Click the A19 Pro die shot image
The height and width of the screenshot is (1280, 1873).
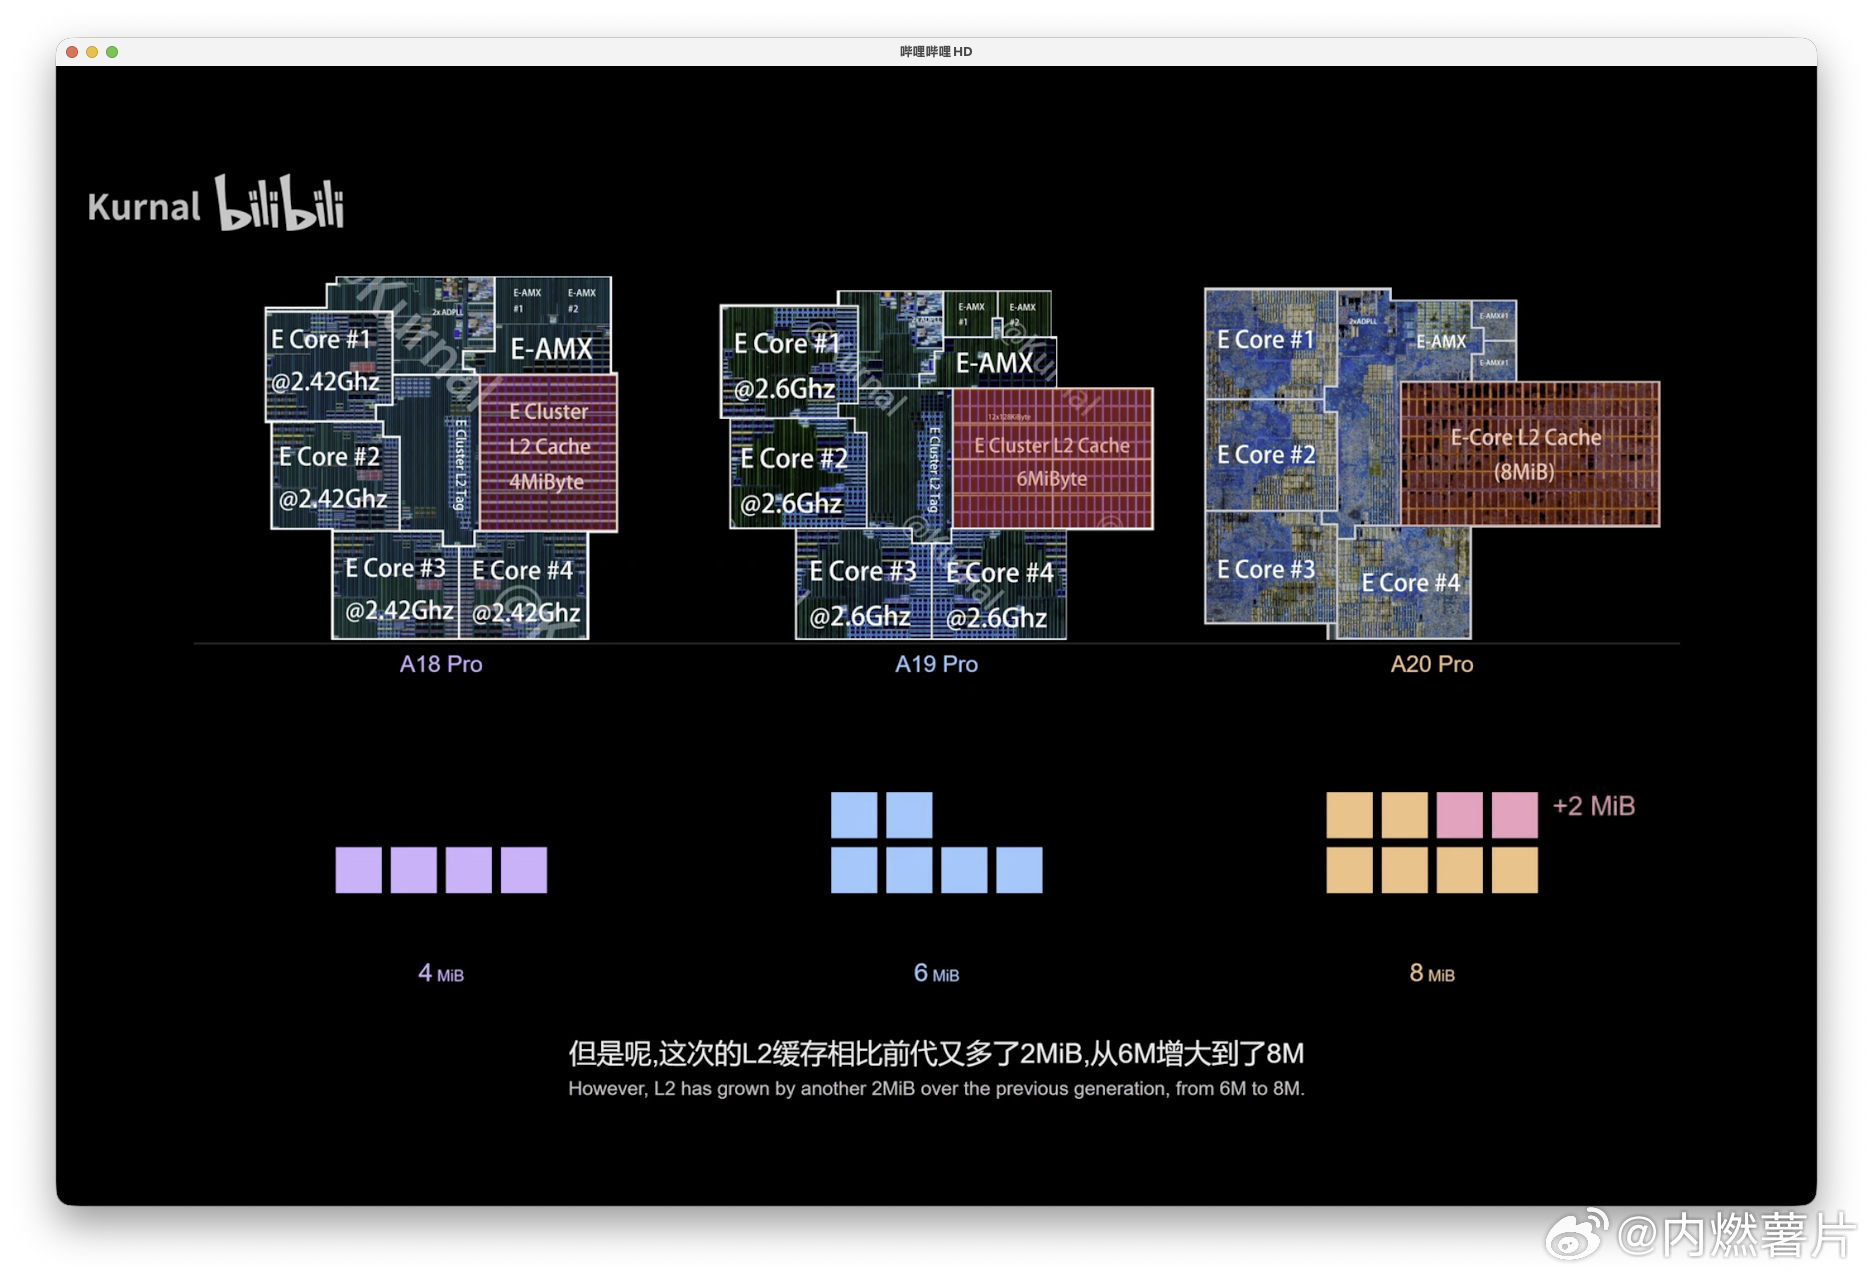[936, 465]
